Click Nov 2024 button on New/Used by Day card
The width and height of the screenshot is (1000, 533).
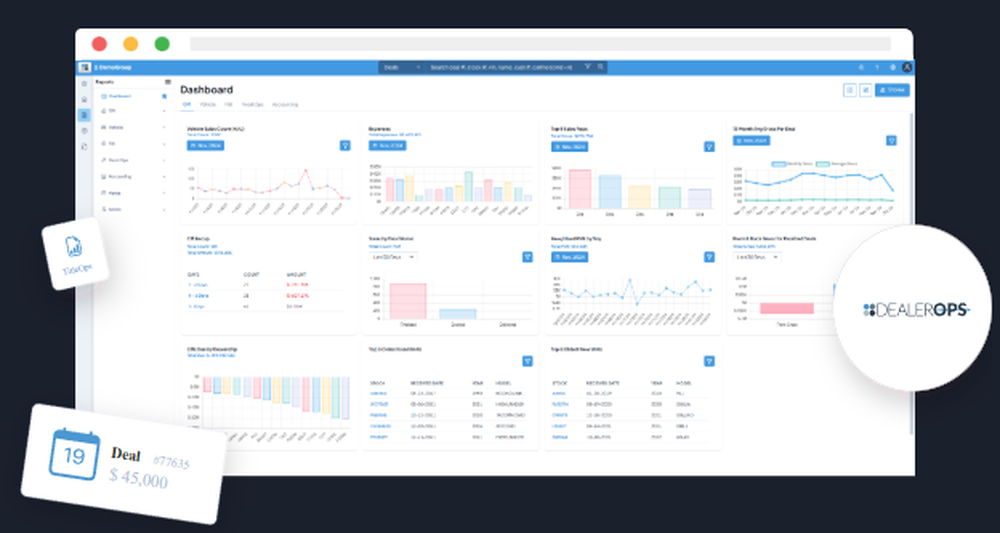click(x=570, y=257)
